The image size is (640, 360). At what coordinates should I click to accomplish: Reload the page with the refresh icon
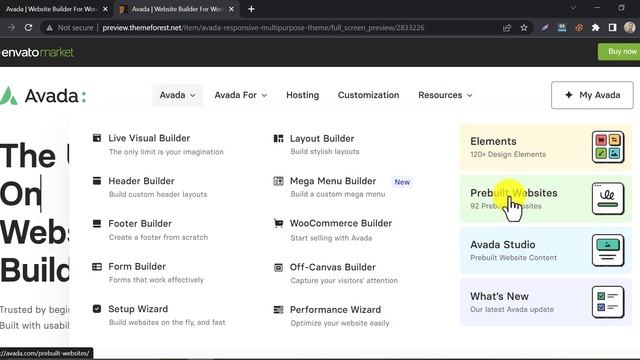click(28, 28)
